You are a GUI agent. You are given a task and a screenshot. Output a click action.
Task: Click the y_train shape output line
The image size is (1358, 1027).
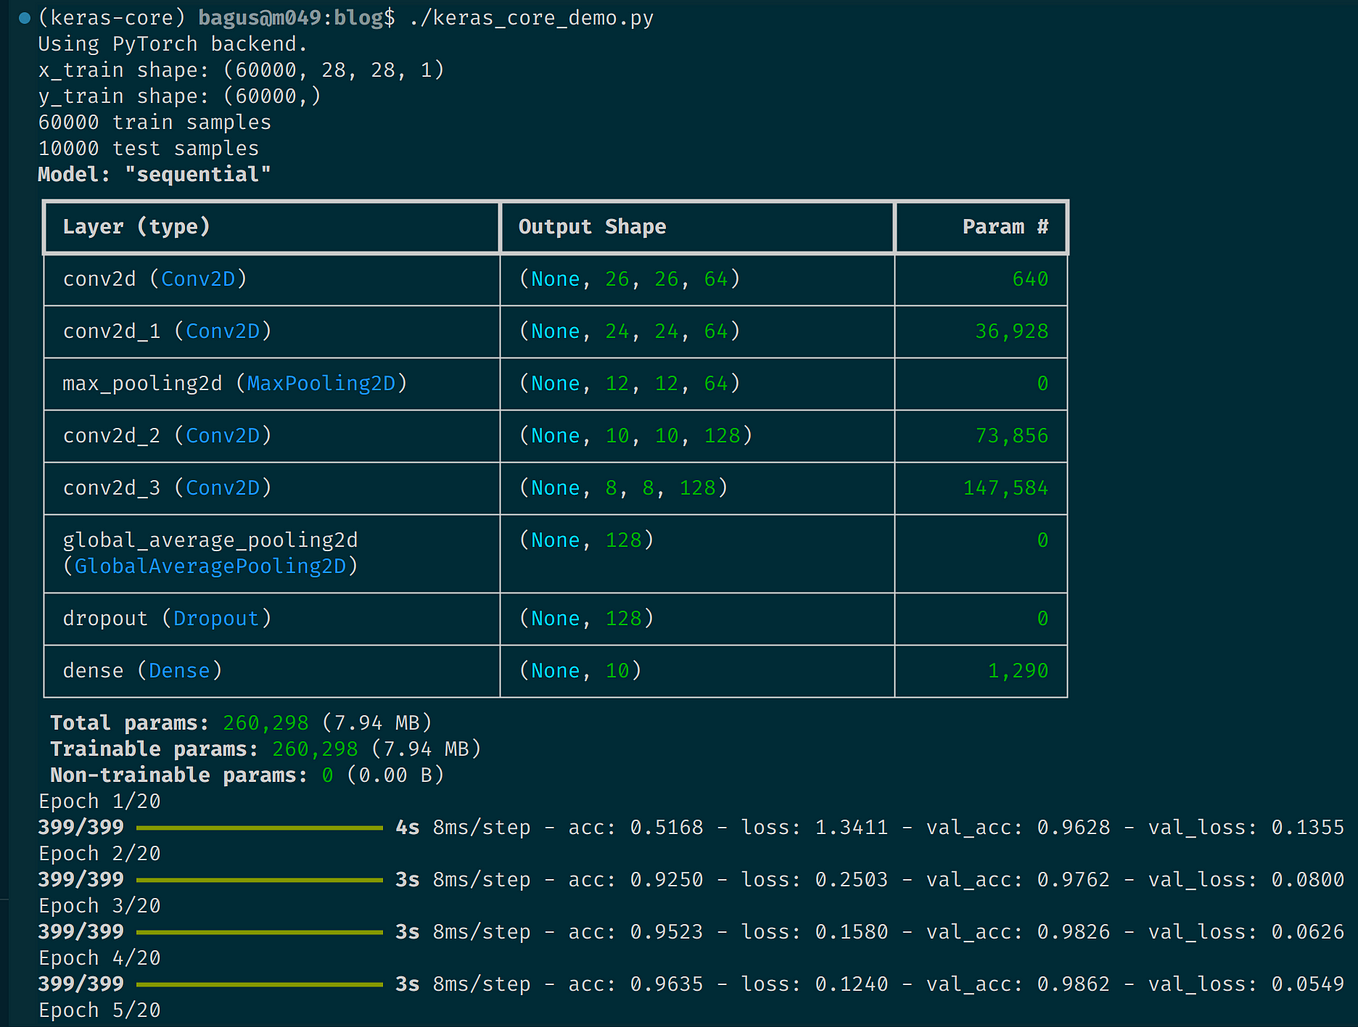(179, 96)
